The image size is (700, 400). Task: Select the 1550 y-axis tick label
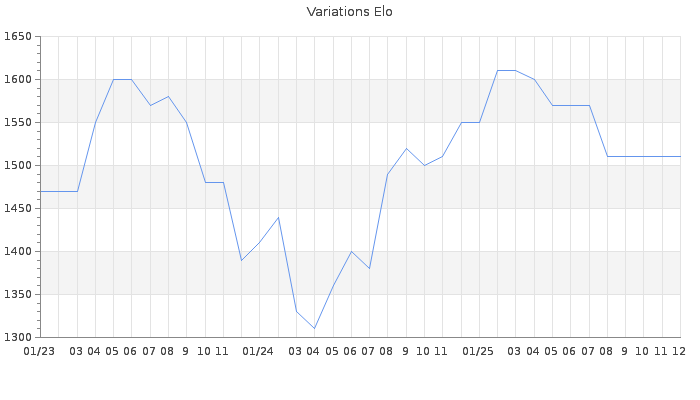(17, 123)
